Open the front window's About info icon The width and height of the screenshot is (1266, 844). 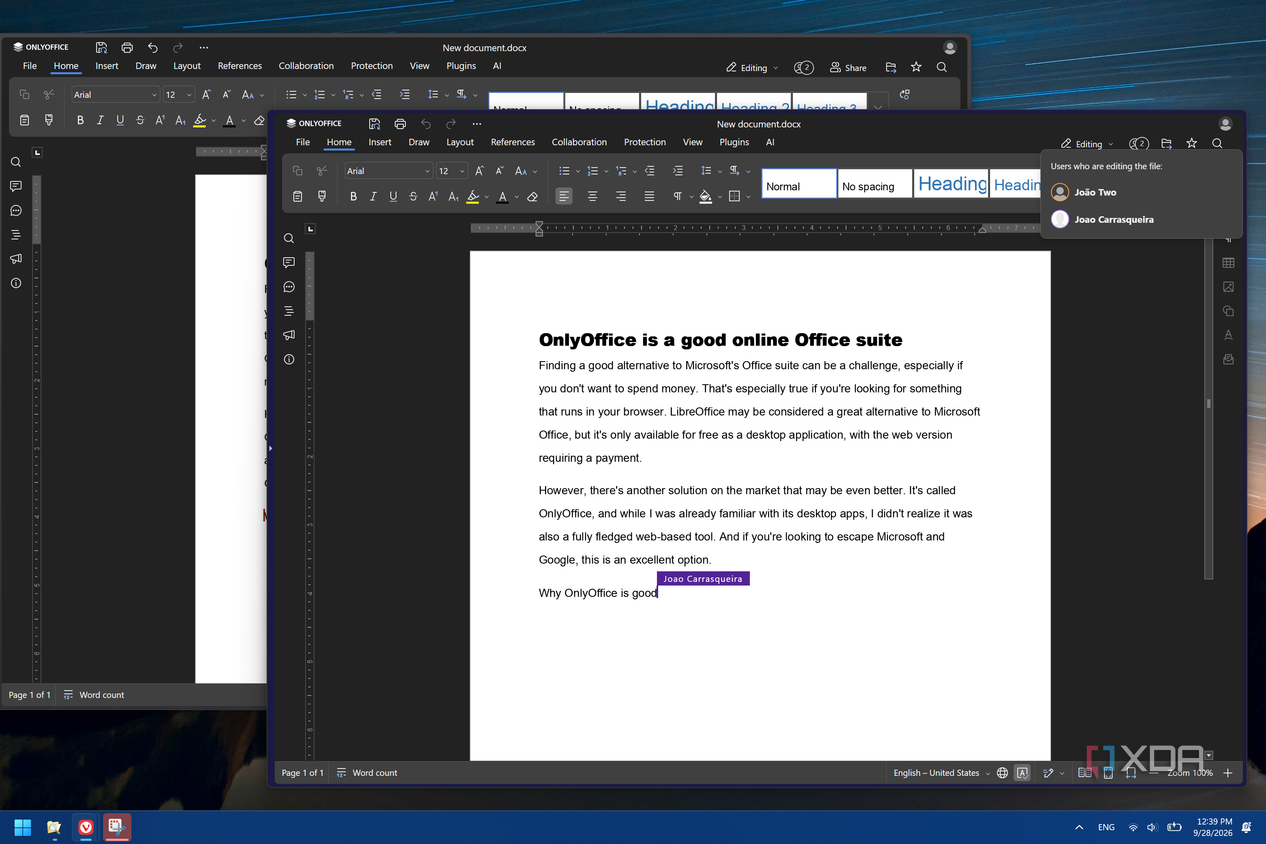[289, 359]
